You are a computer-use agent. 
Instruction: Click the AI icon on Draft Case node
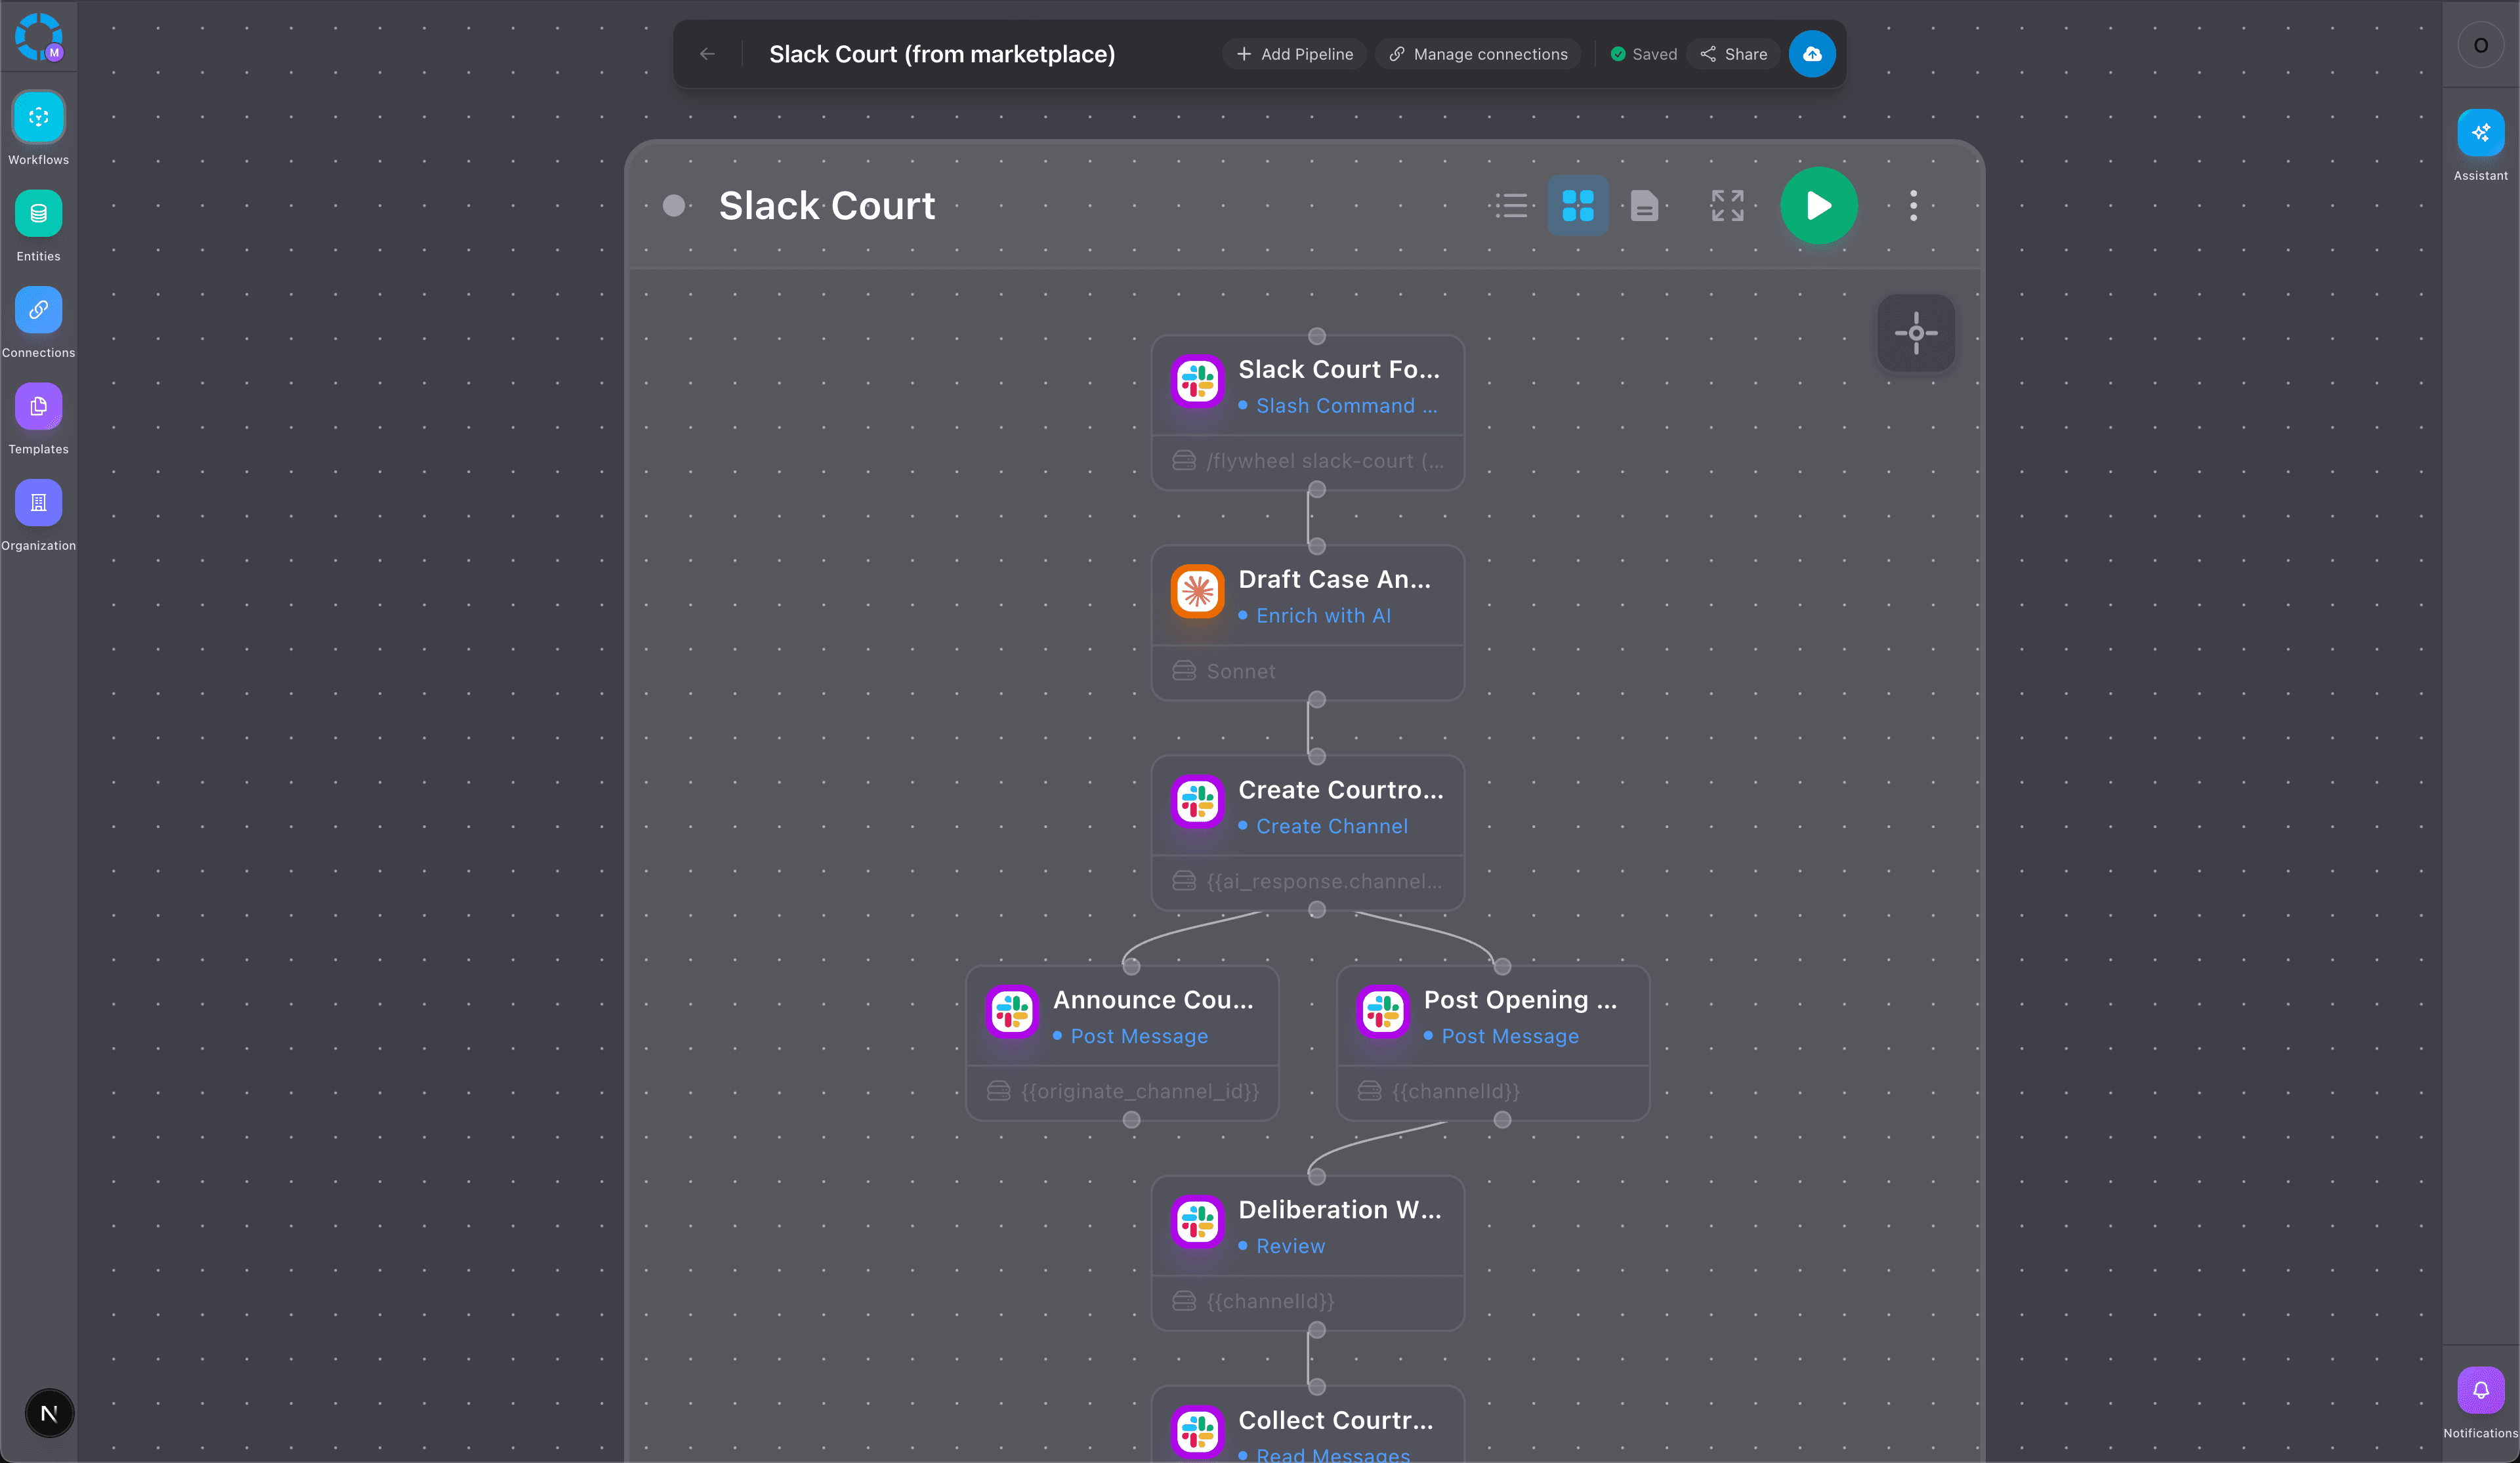point(1197,591)
